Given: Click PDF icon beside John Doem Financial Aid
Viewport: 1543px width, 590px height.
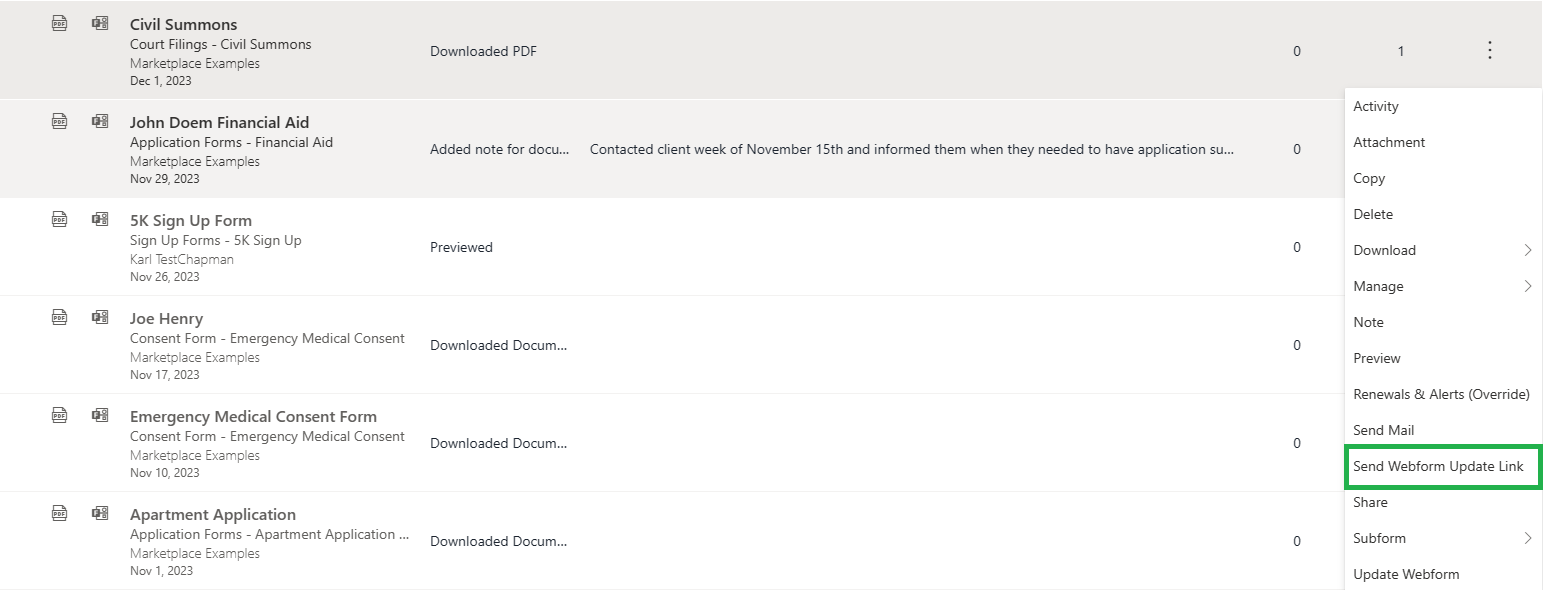Looking at the screenshot, I should pos(60,121).
